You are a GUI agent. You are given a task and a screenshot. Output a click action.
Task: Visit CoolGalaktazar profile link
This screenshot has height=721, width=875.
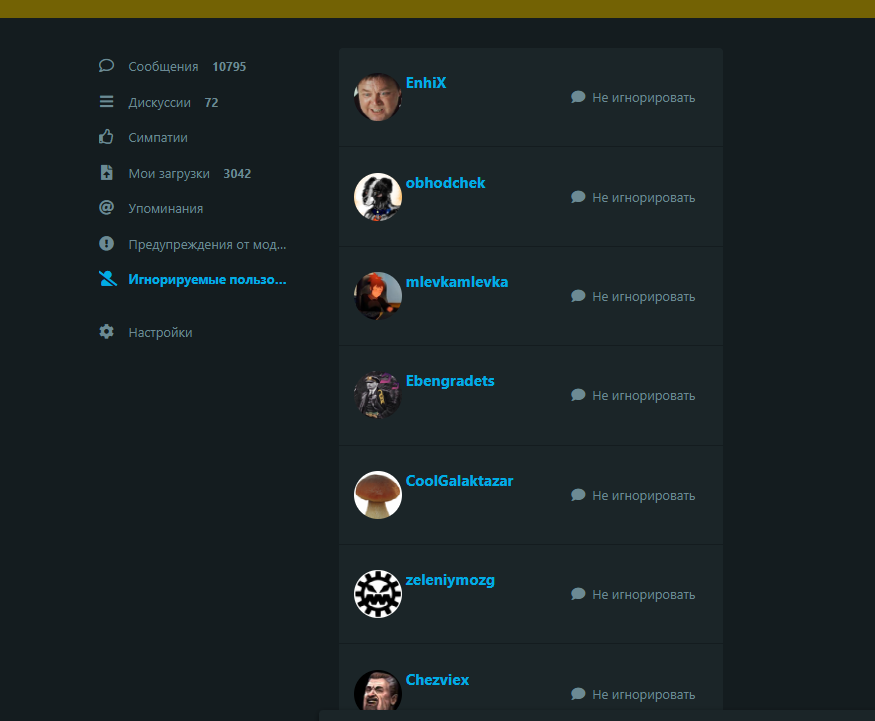pyautogui.click(x=459, y=481)
